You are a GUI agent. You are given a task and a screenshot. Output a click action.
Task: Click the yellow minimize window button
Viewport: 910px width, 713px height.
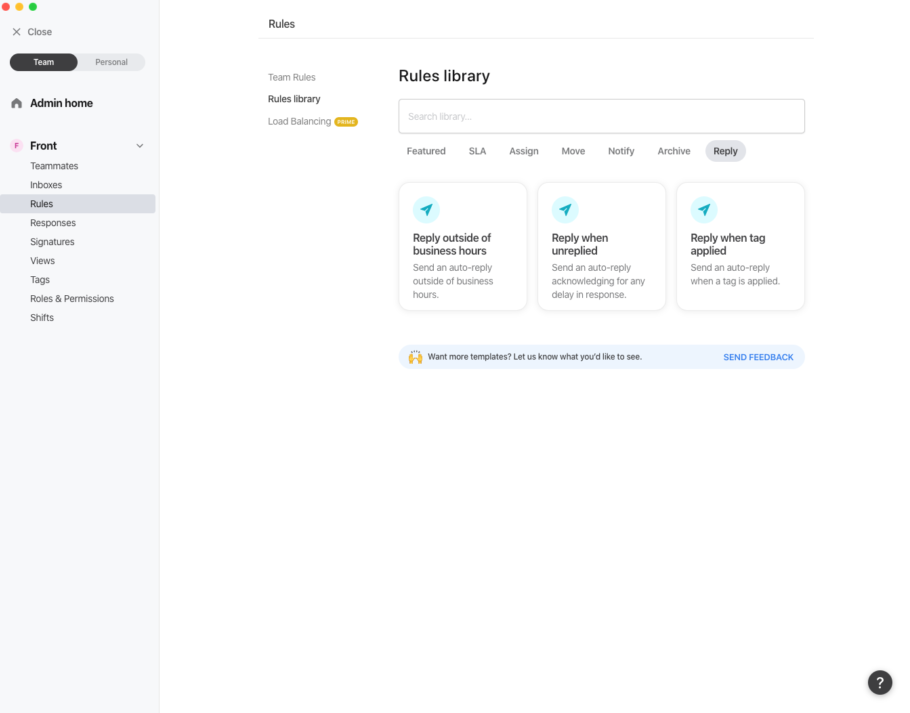[19, 6]
